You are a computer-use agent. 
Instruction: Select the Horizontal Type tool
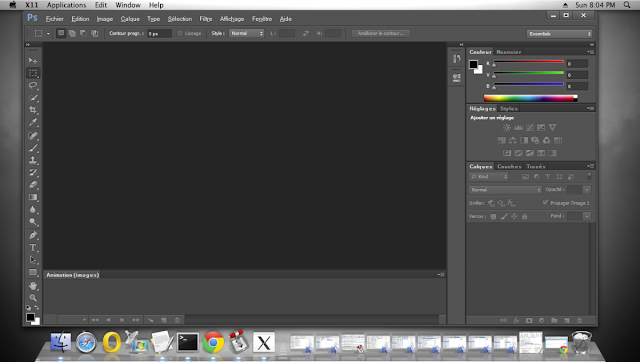click(x=33, y=247)
